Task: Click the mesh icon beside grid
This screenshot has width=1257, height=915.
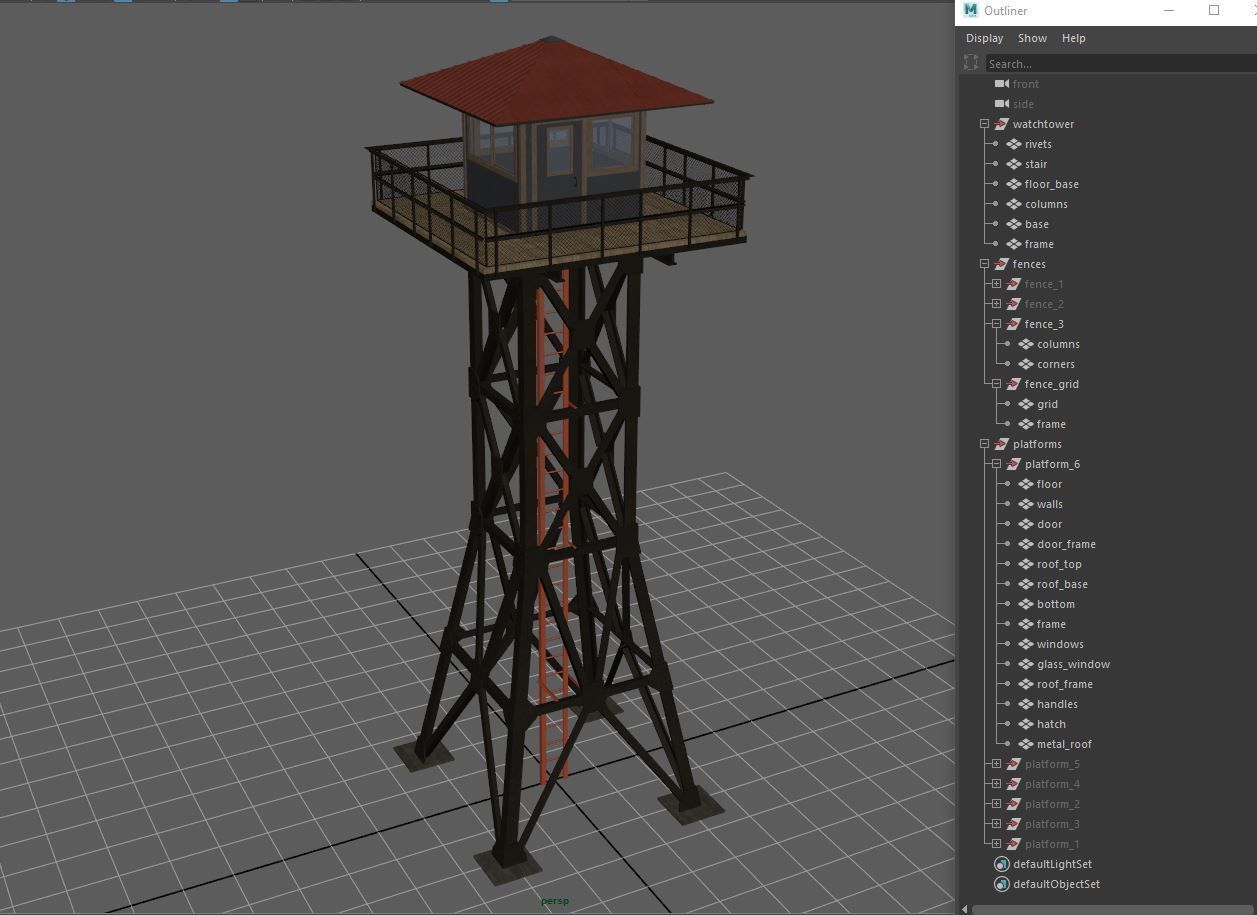Action: tap(1026, 404)
